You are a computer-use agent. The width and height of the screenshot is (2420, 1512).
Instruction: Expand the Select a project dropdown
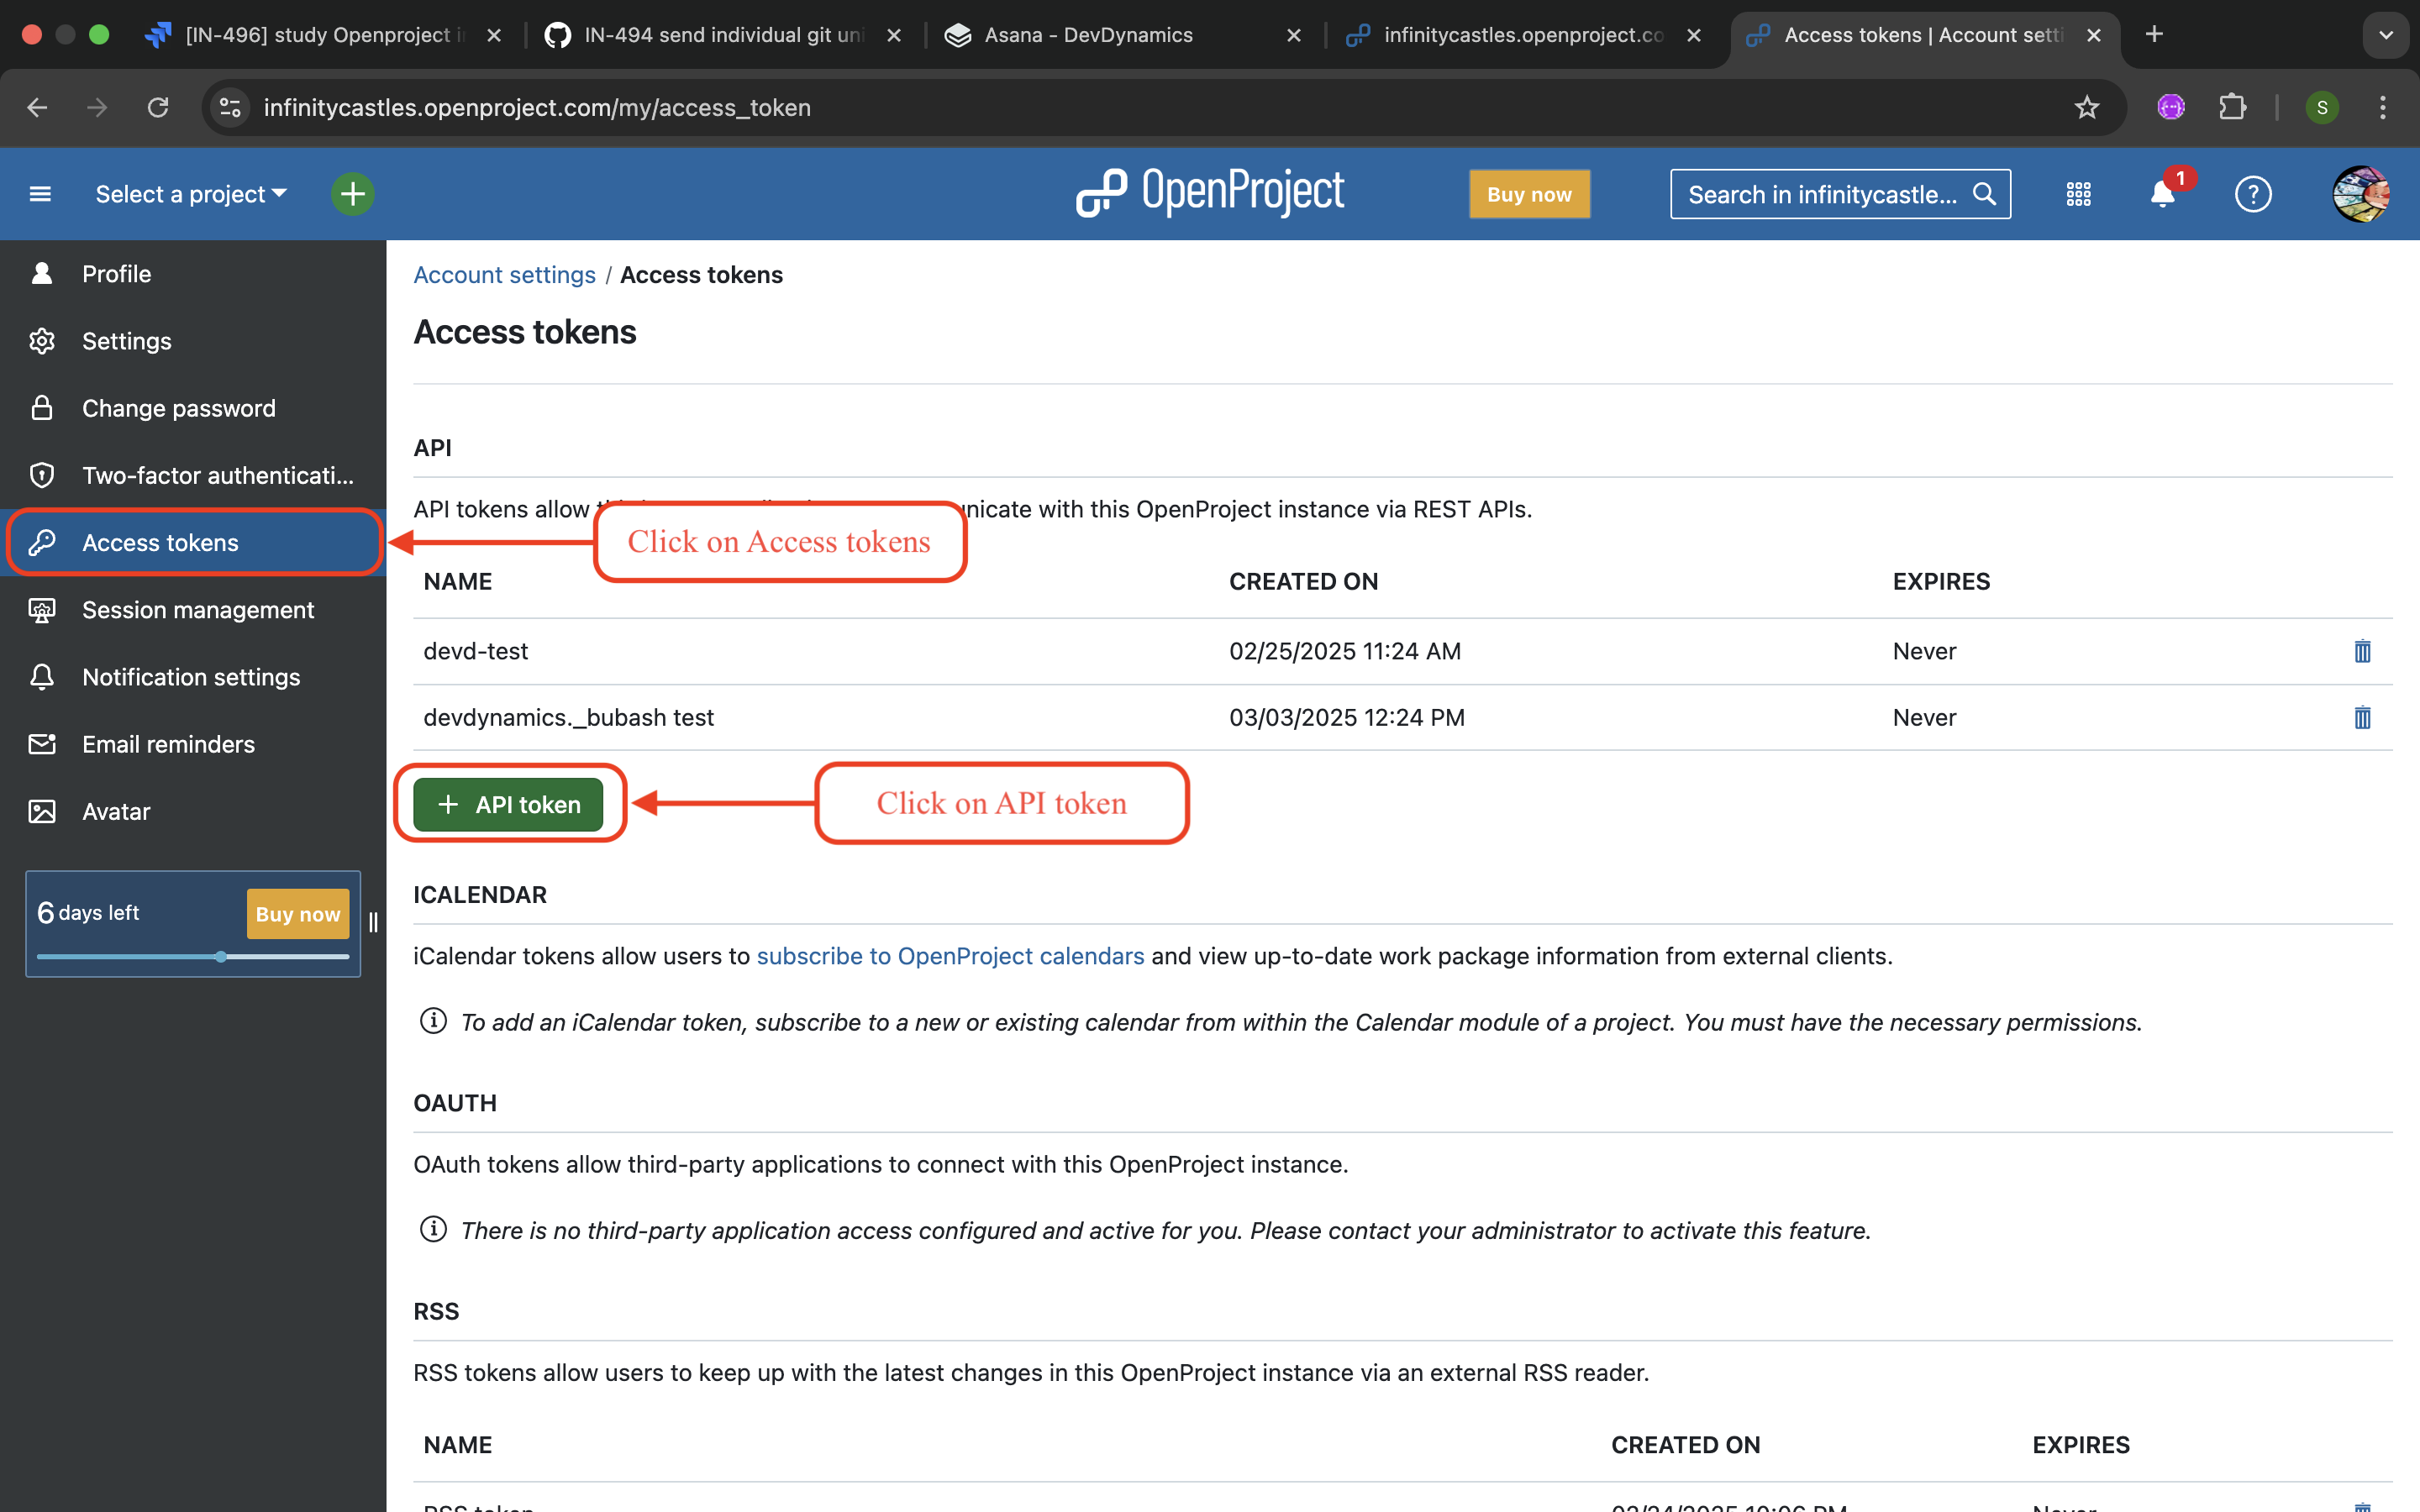pos(190,194)
